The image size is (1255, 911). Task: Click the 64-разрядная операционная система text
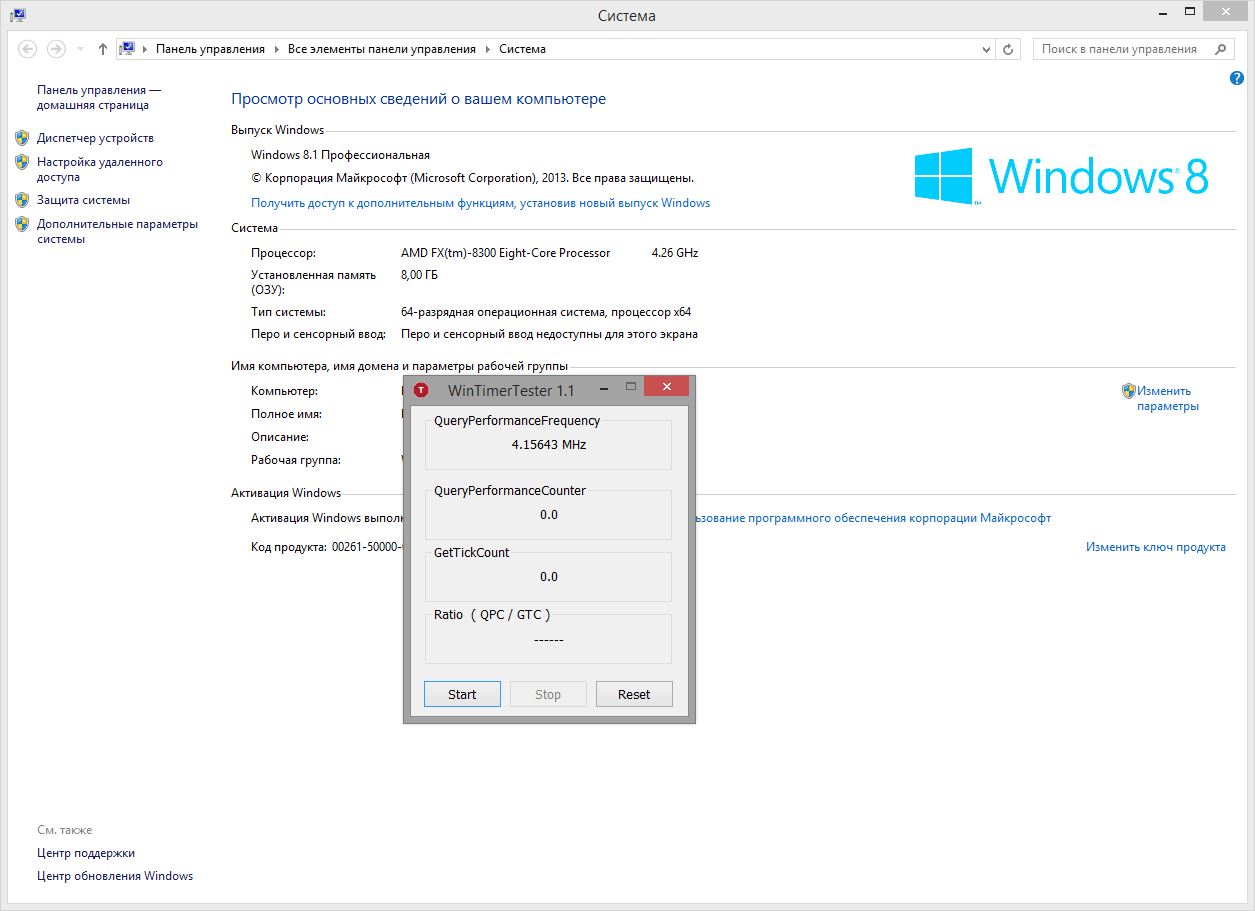(546, 312)
